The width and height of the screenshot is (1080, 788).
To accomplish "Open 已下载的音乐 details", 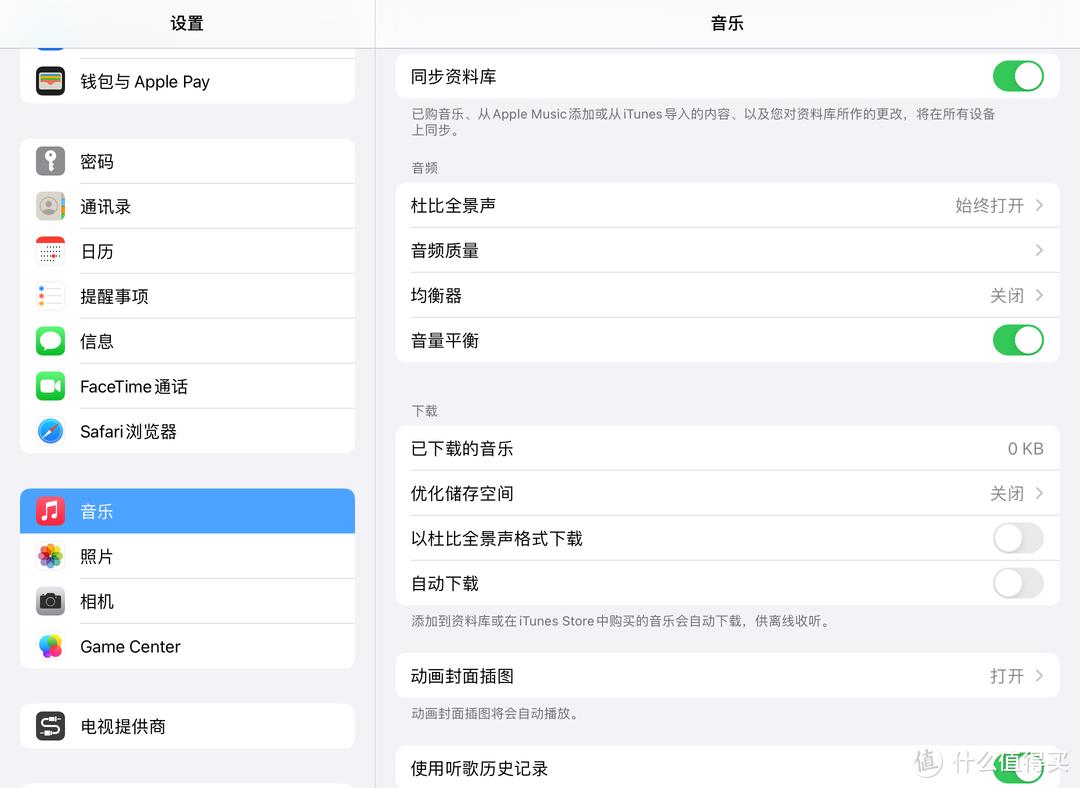I will click(727, 448).
